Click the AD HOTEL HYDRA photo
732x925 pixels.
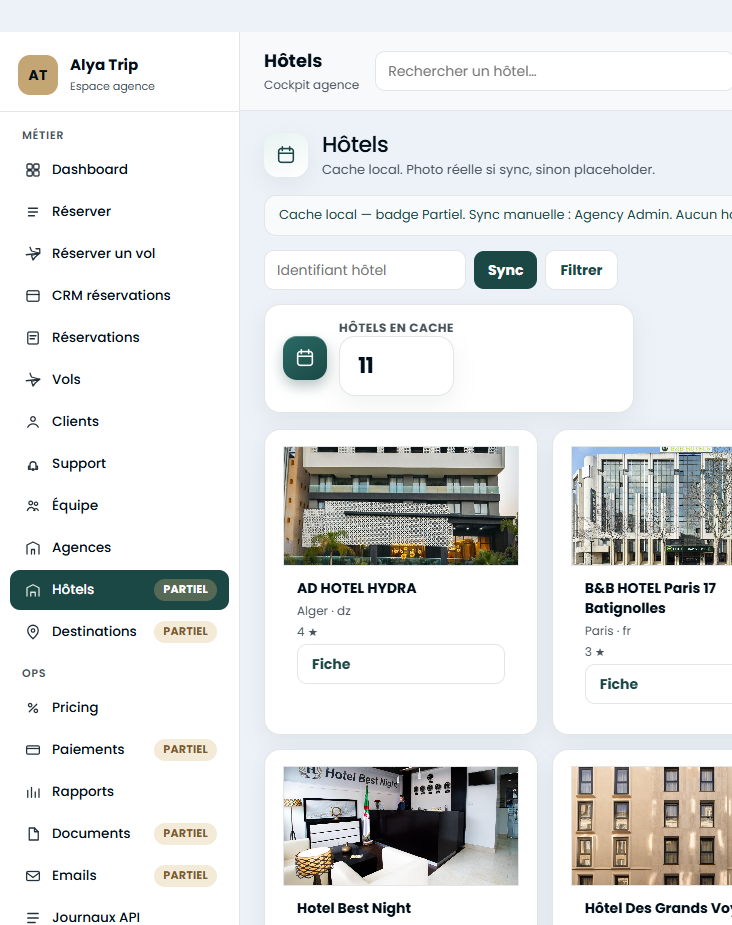click(401, 506)
